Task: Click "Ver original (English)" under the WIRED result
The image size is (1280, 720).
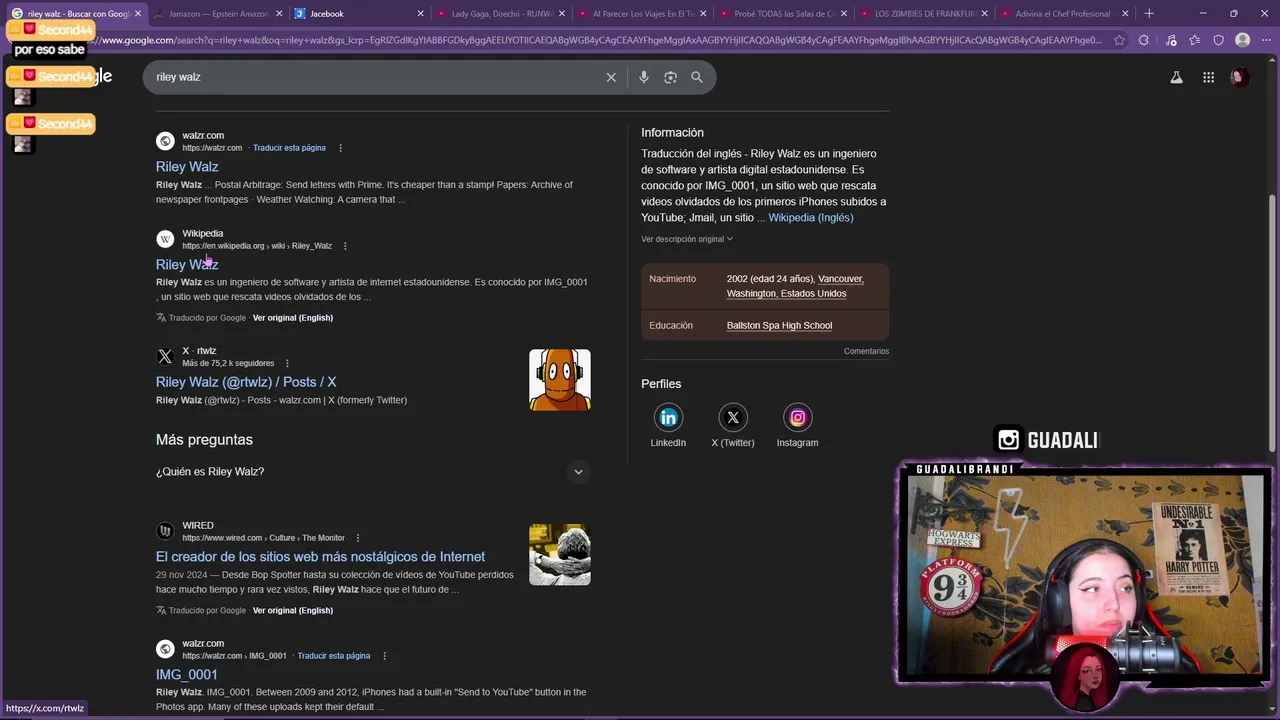Action: pos(293,611)
